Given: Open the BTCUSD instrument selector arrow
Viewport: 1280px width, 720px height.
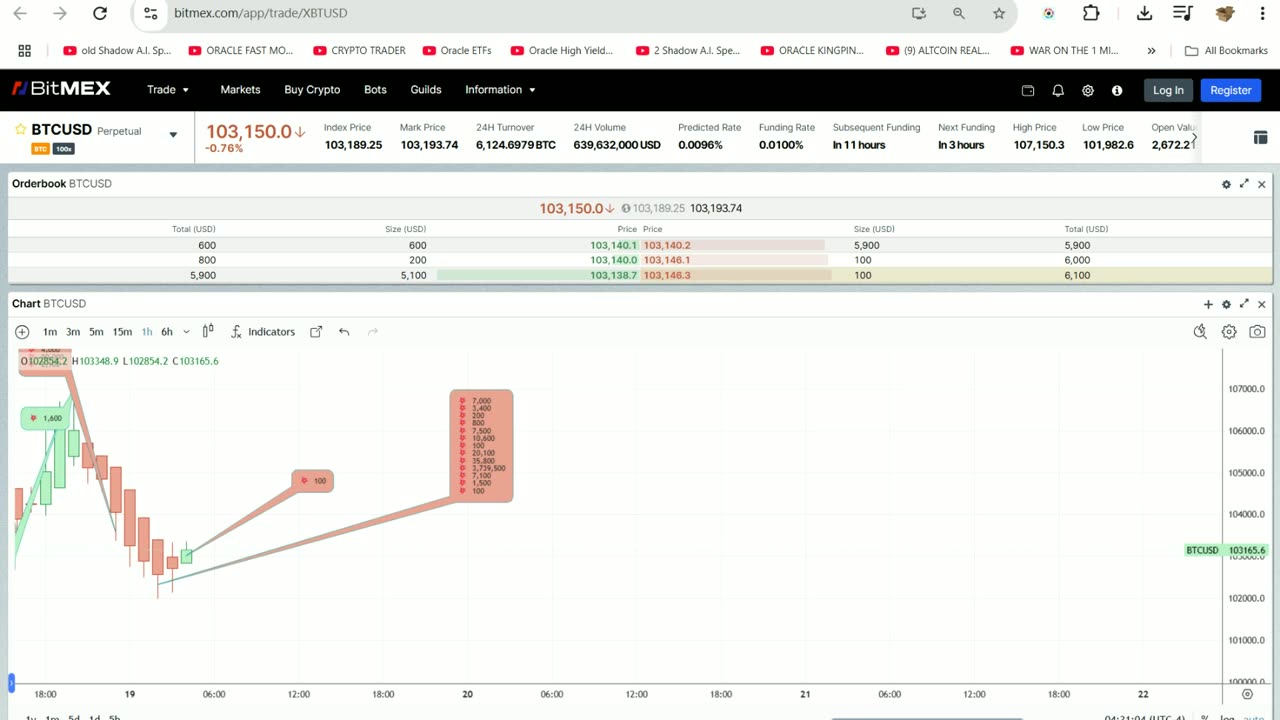Looking at the screenshot, I should click(173, 135).
